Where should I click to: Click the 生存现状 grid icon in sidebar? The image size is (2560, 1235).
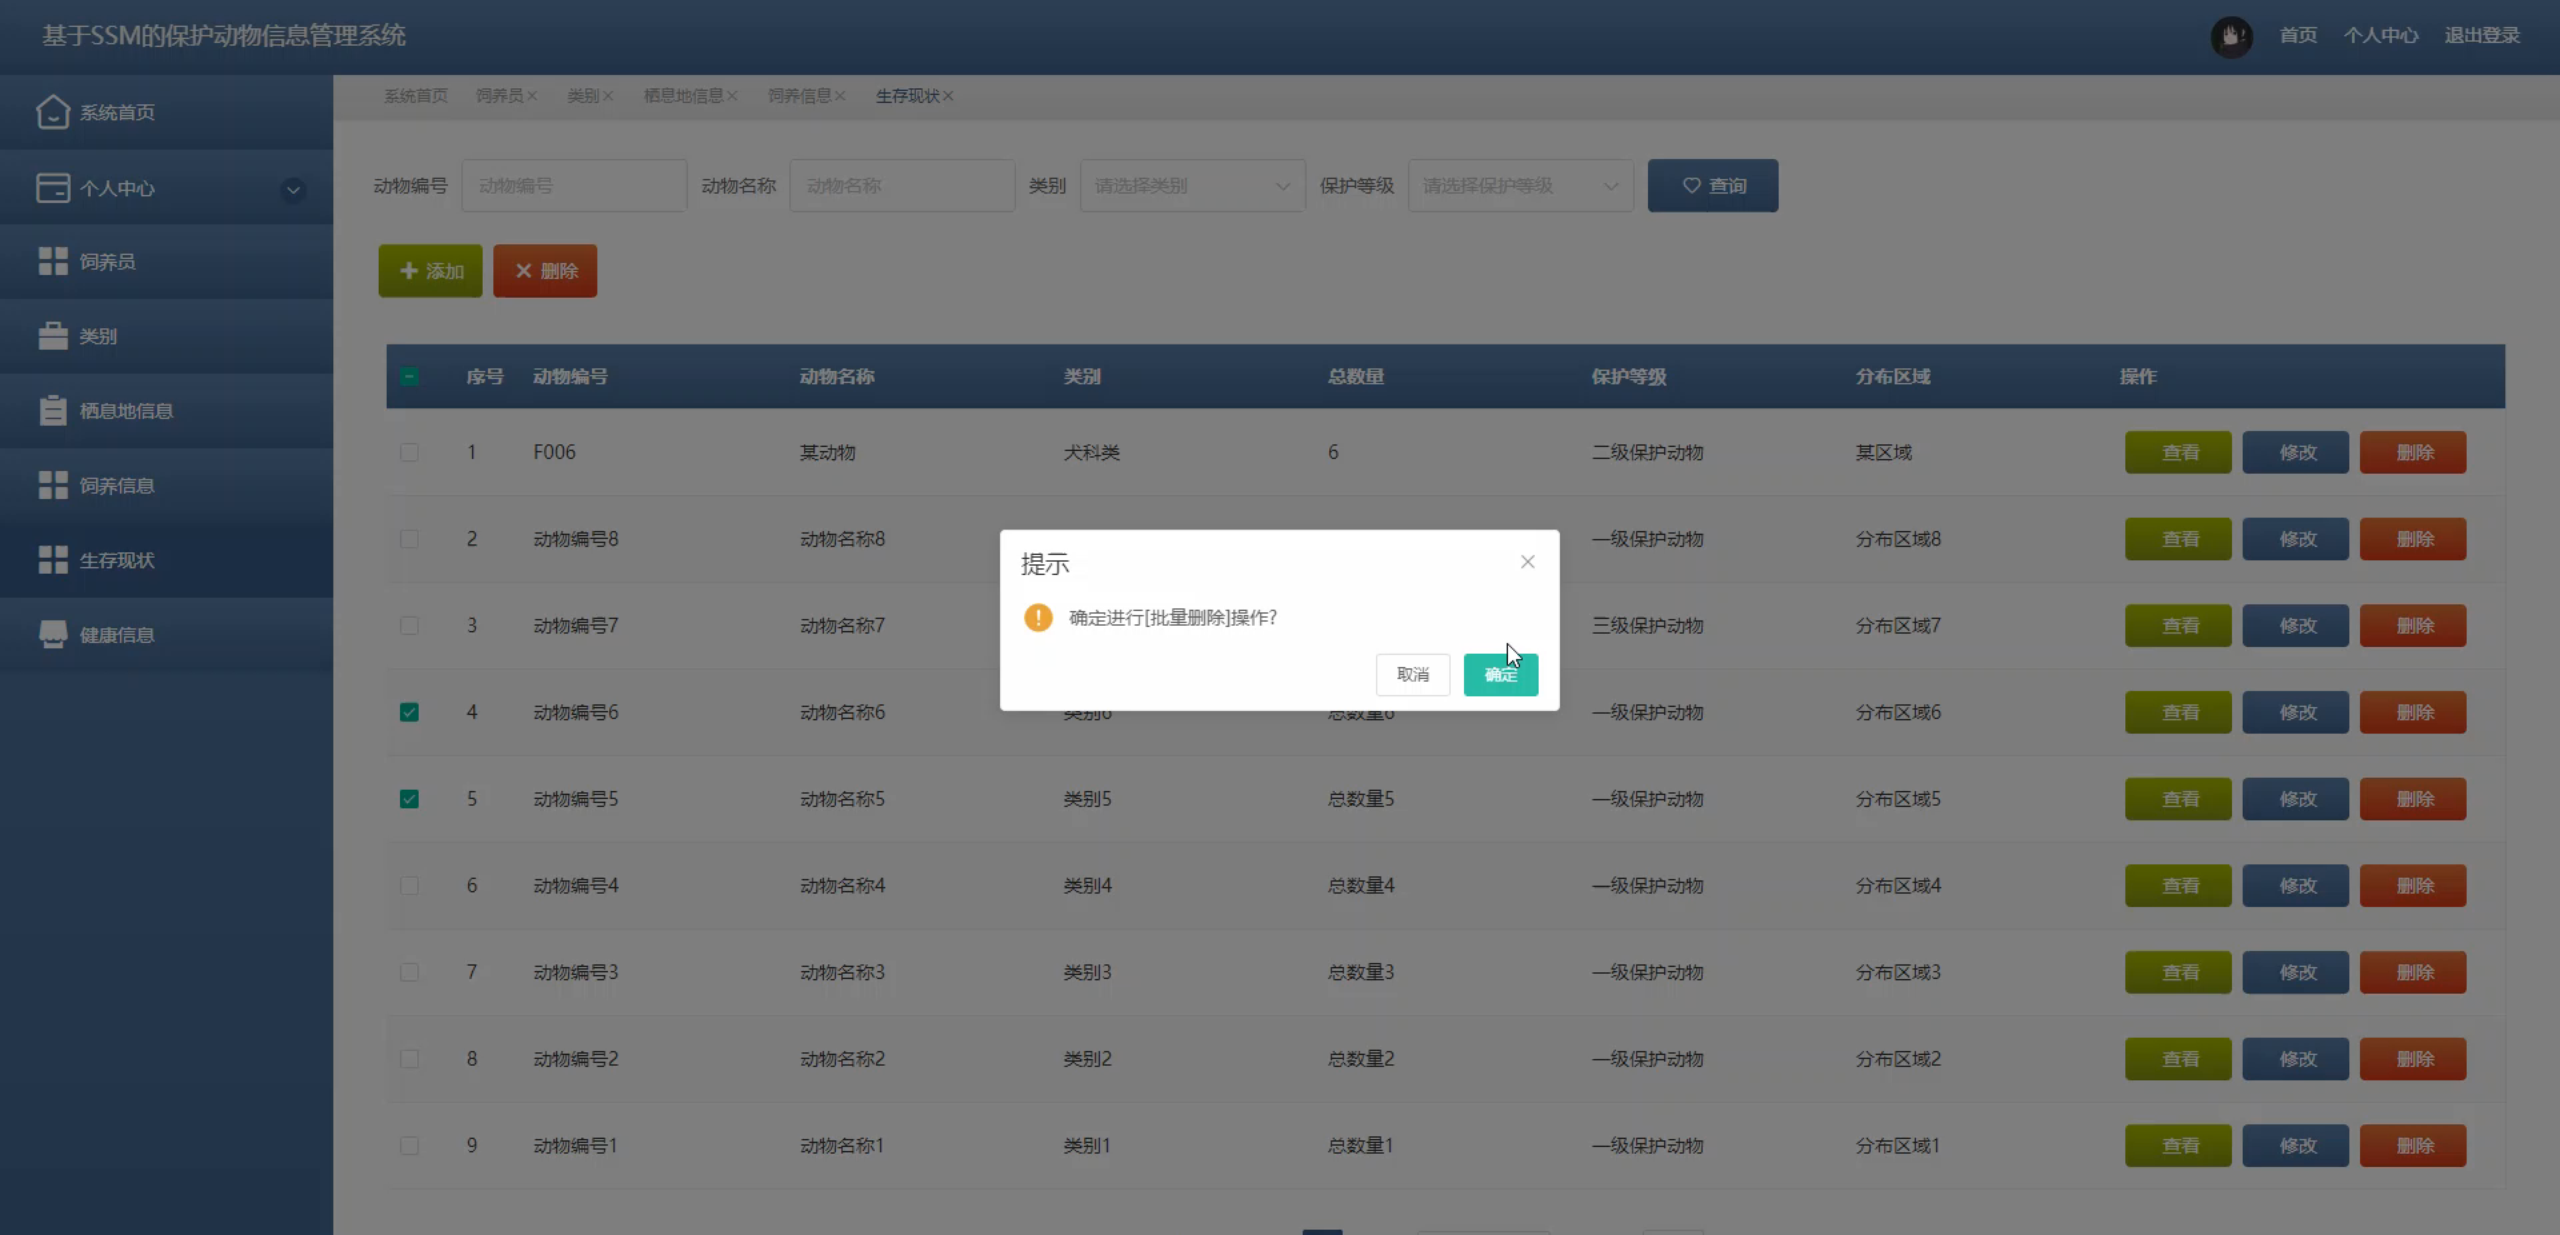point(52,560)
